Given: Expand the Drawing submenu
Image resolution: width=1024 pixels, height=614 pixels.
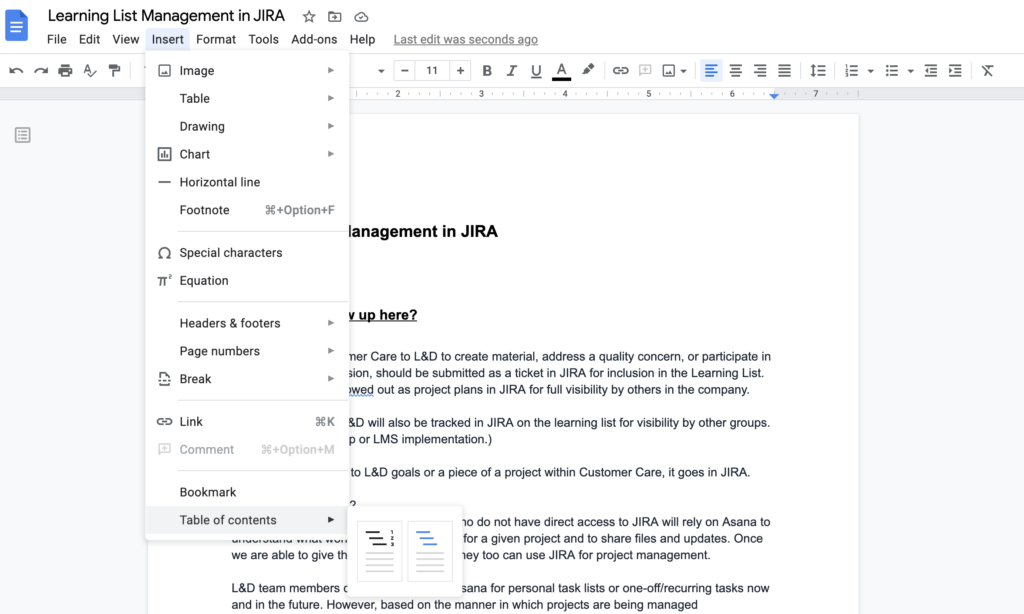Looking at the screenshot, I should tap(247, 126).
